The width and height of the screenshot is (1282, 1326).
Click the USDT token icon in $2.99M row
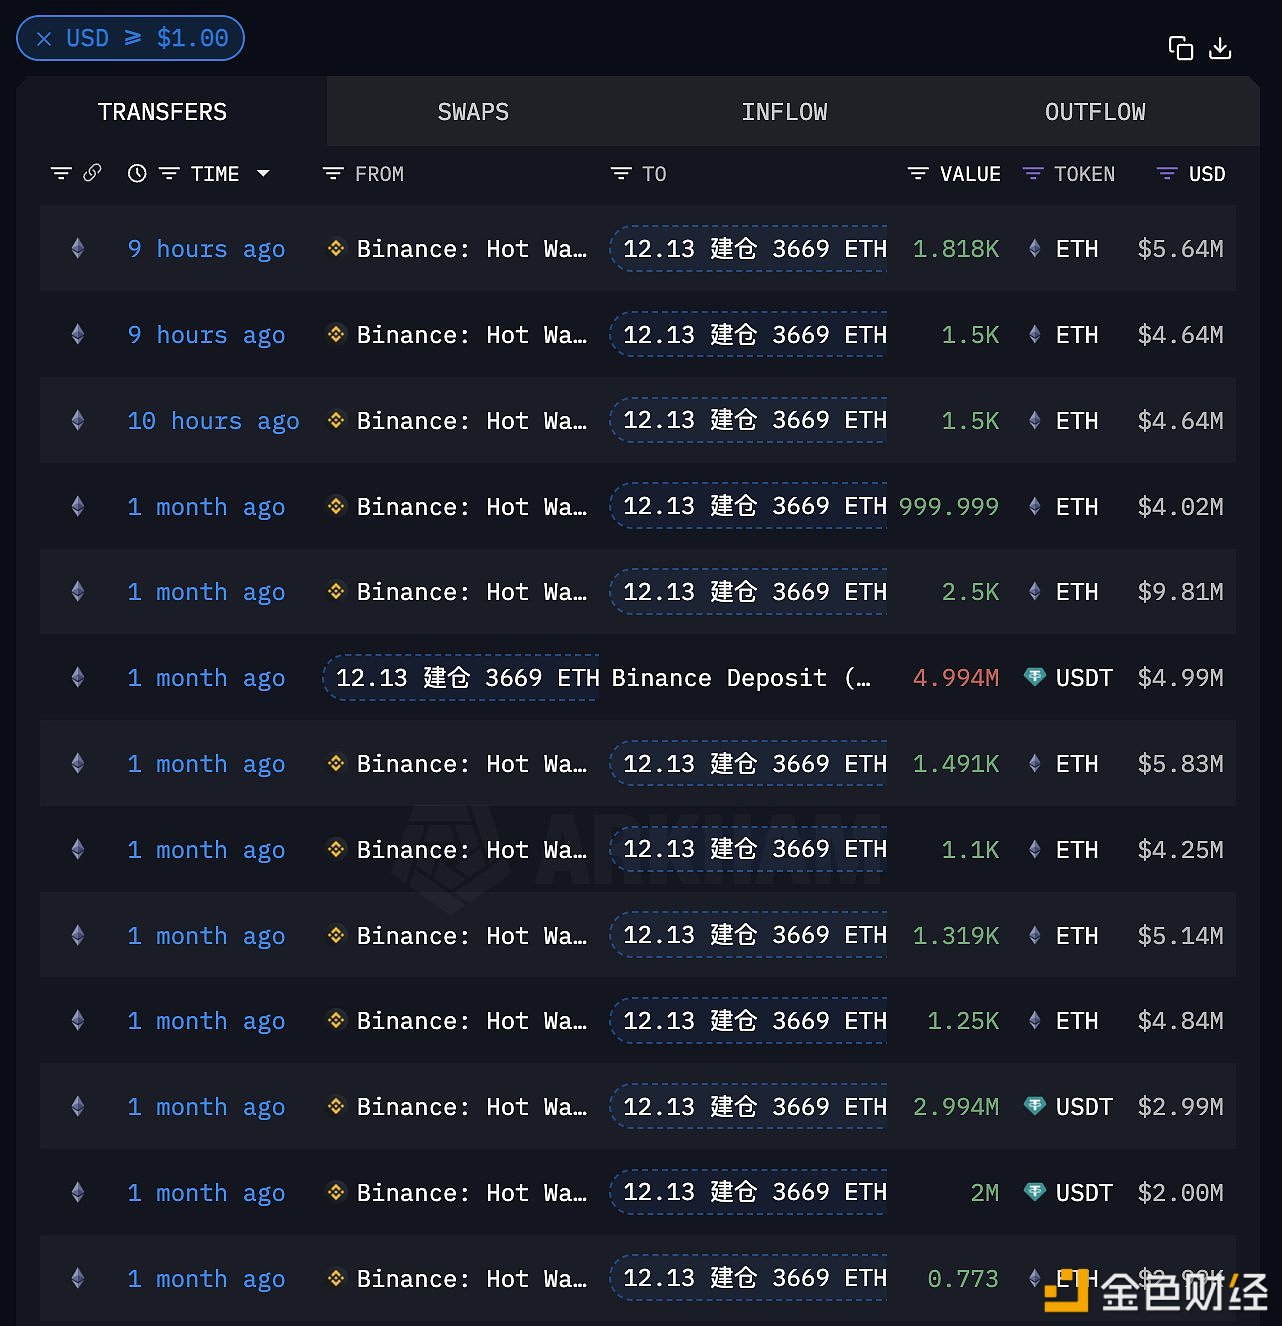pos(1035,1106)
